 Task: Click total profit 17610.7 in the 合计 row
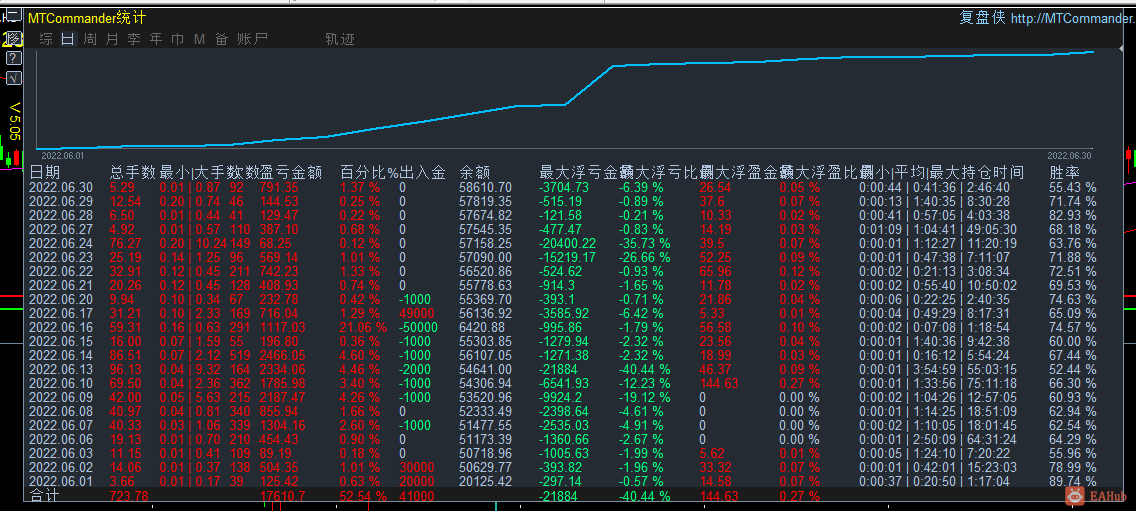click(283, 496)
